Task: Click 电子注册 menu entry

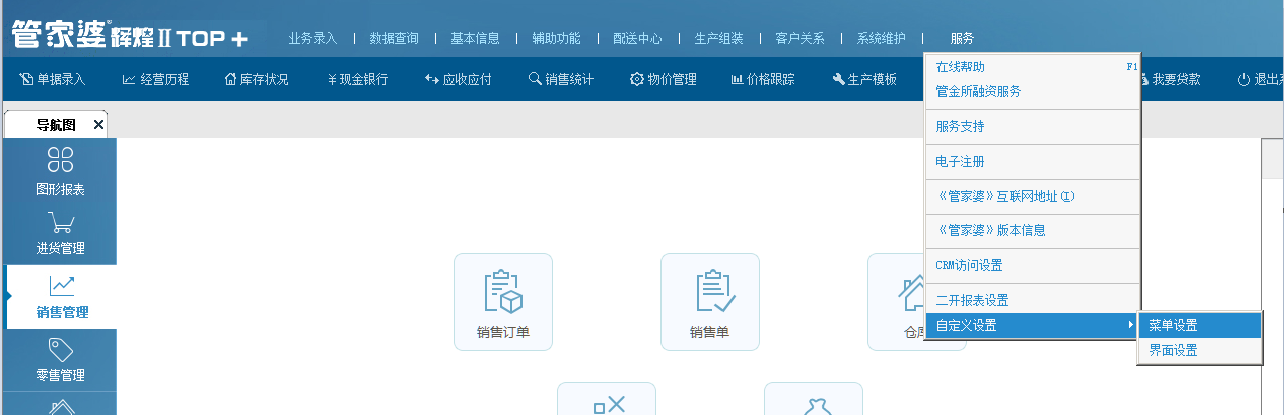Action: click(x=960, y=162)
